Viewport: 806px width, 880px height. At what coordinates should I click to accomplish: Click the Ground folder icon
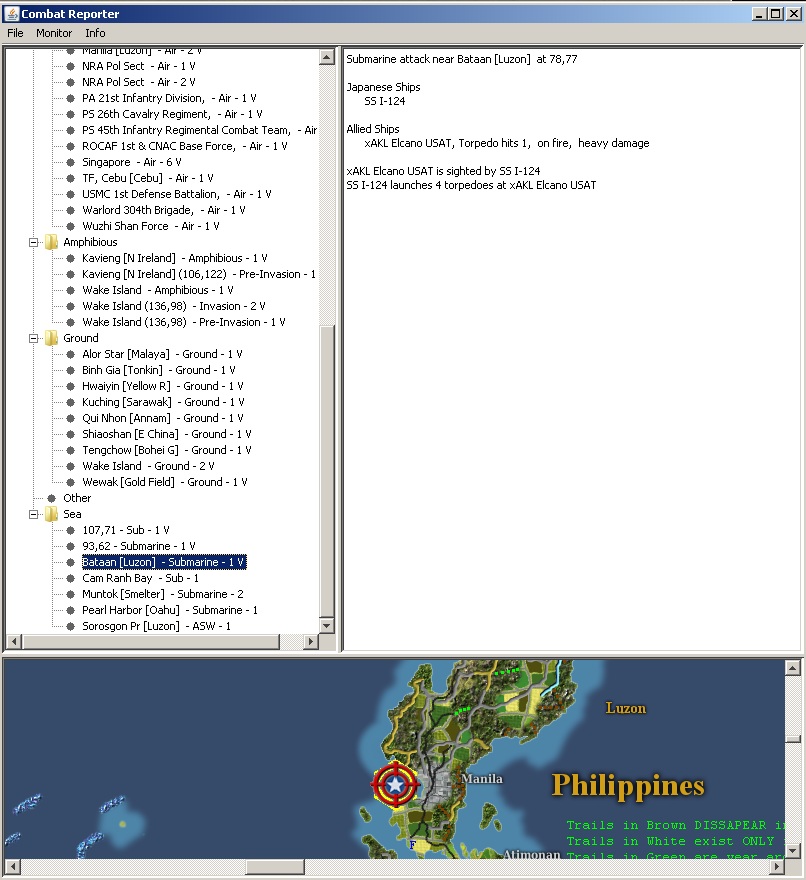(52, 338)
